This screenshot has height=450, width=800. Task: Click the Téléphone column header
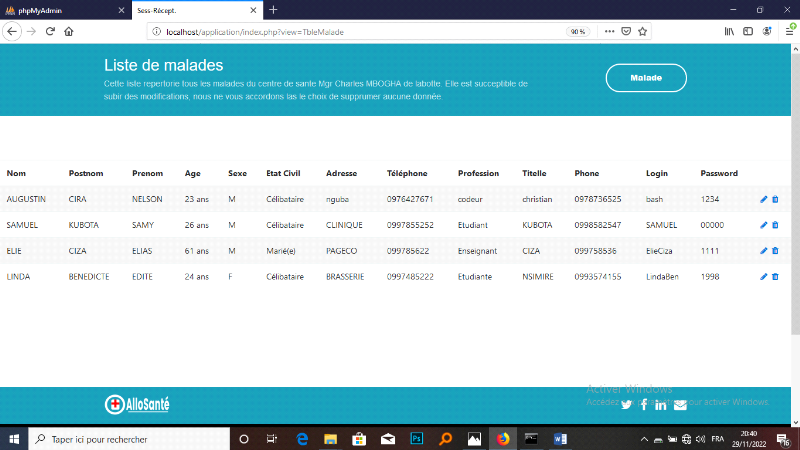pyautogui.click(x=407, y=173)
